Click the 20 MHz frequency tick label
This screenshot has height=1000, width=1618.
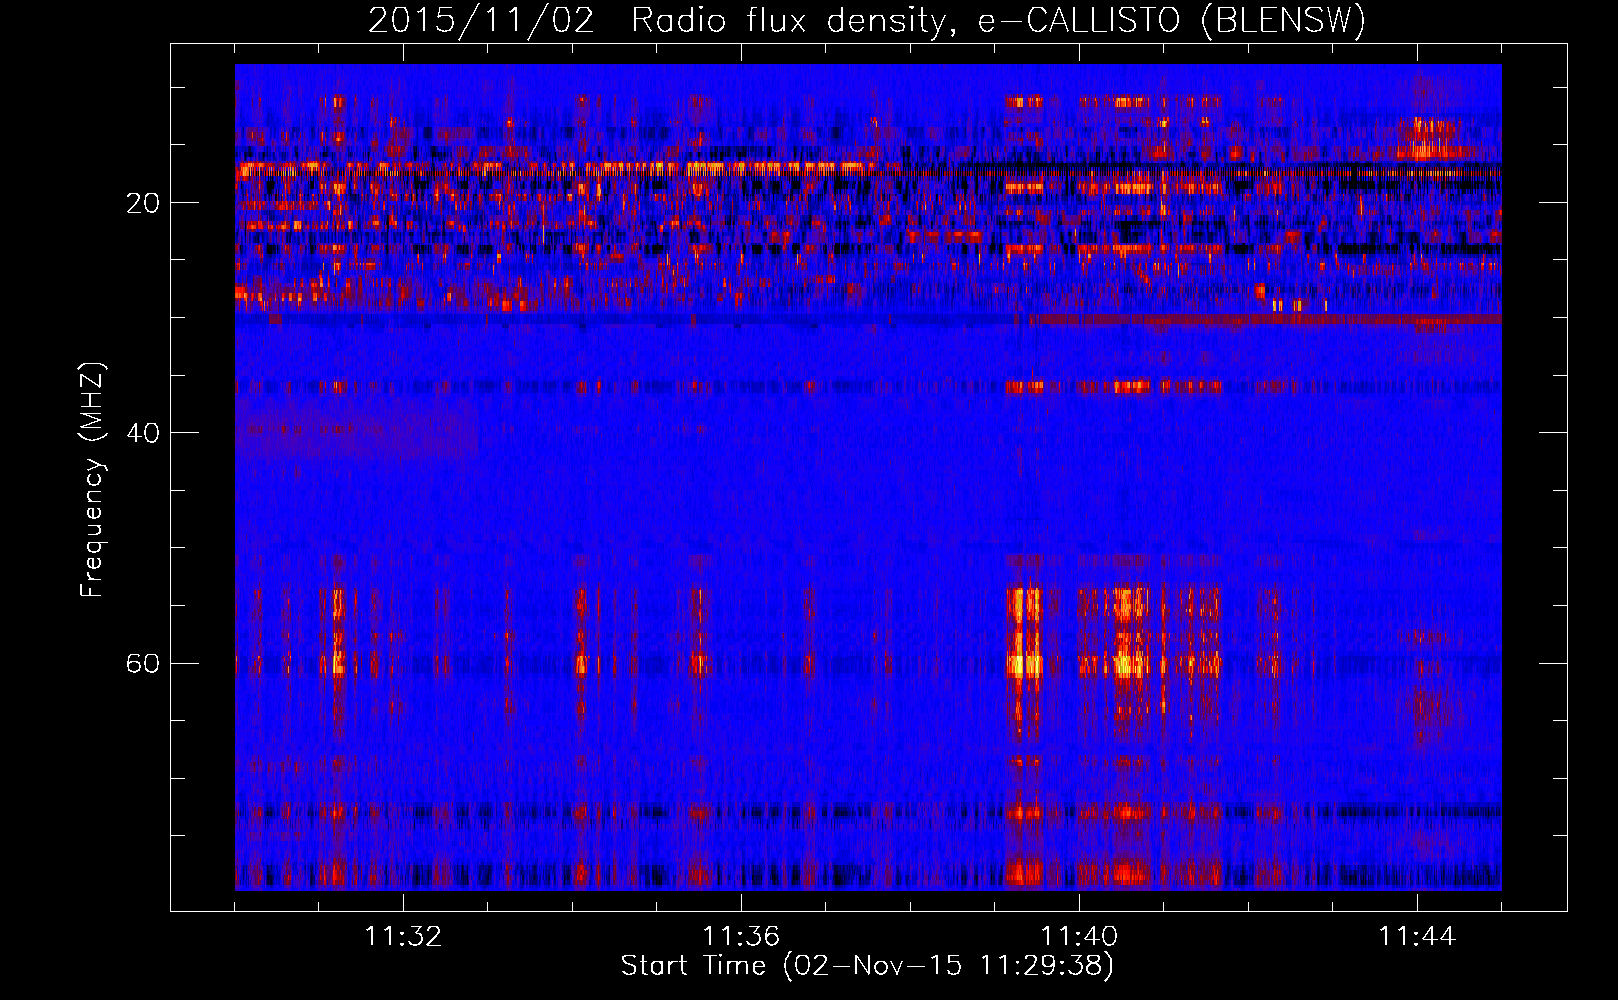tap(143, 203)
